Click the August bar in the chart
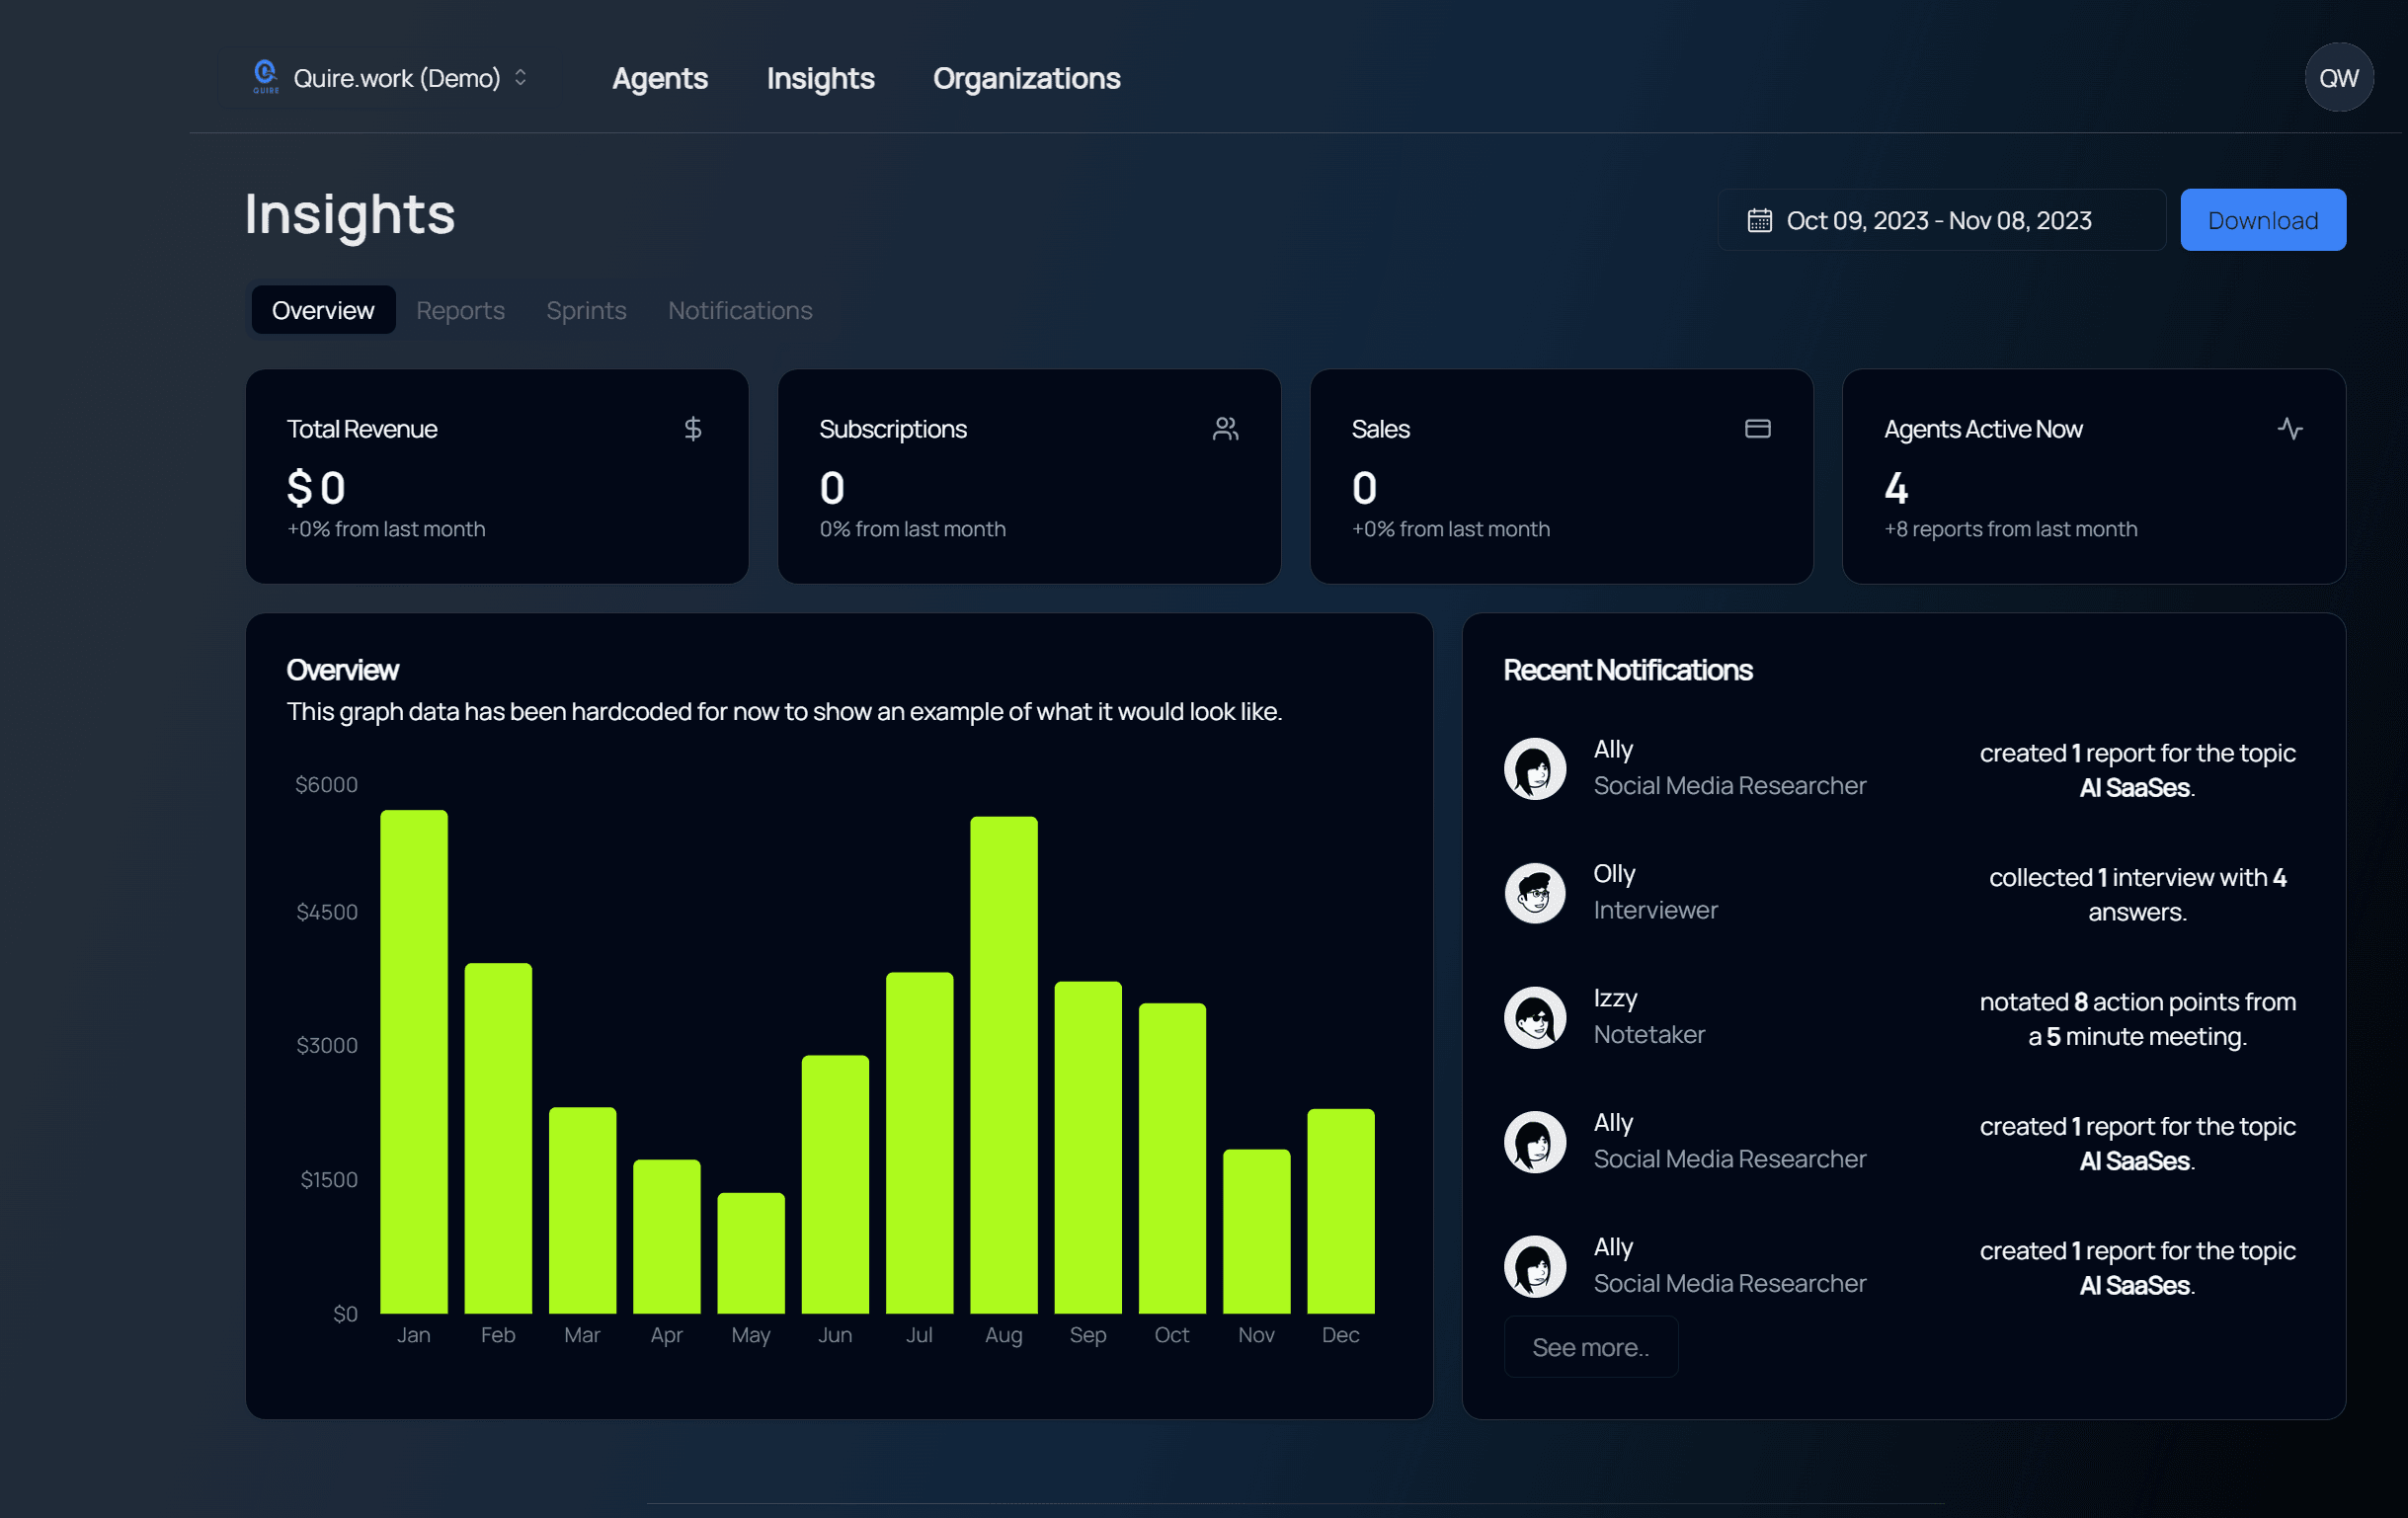 (1003, 1064)
